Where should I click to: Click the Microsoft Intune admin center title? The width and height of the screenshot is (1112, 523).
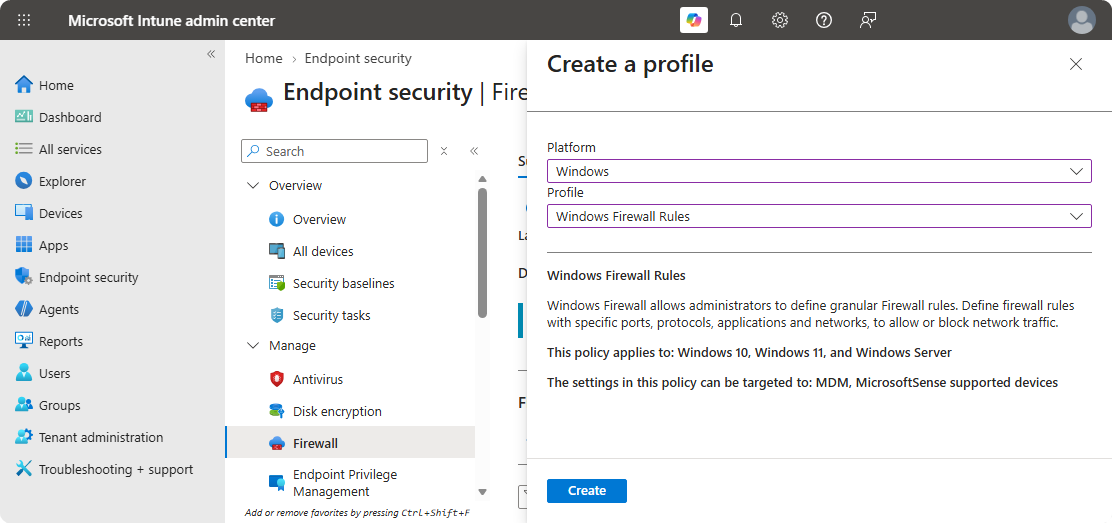[x=172, y=21]
